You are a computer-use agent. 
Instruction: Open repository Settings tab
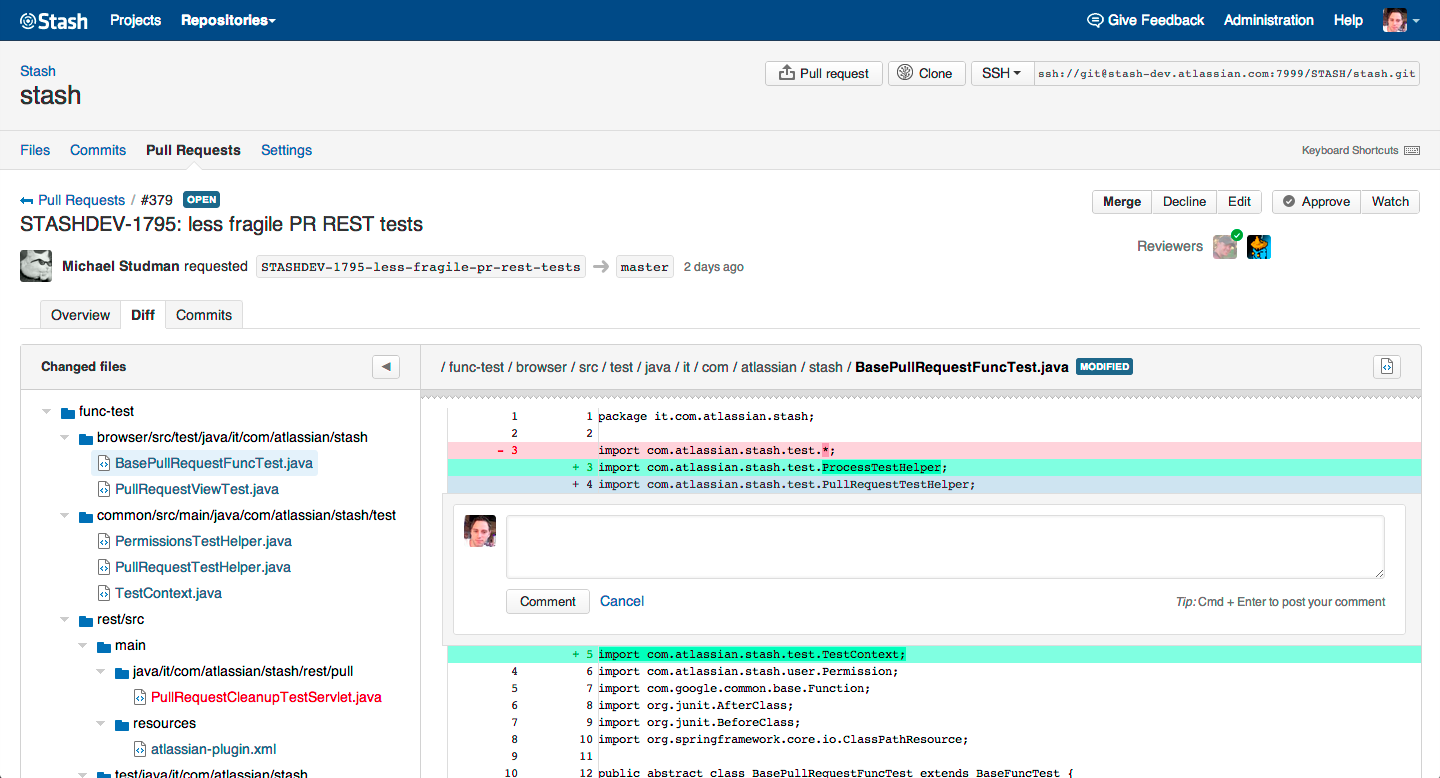pos(286,150)
